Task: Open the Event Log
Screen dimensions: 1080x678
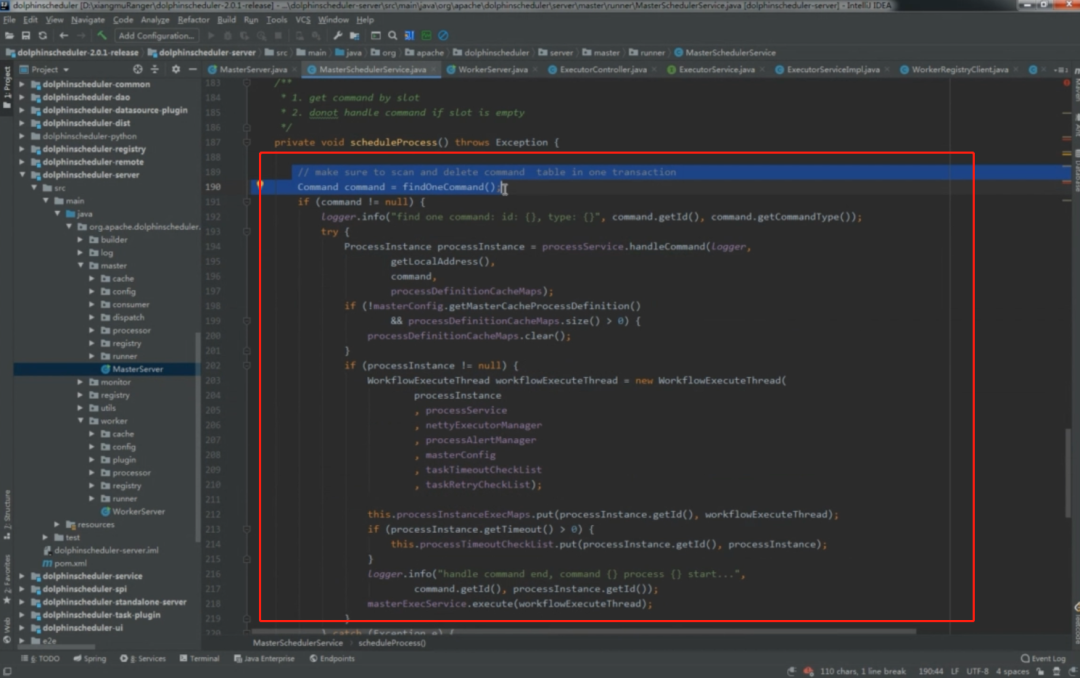Action: (1043, 658)
